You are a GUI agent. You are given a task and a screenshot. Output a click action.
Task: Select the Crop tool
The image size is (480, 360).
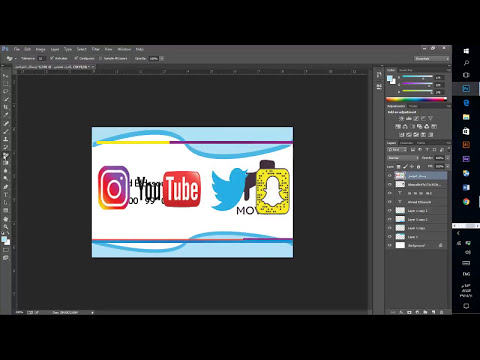(6, 107)
